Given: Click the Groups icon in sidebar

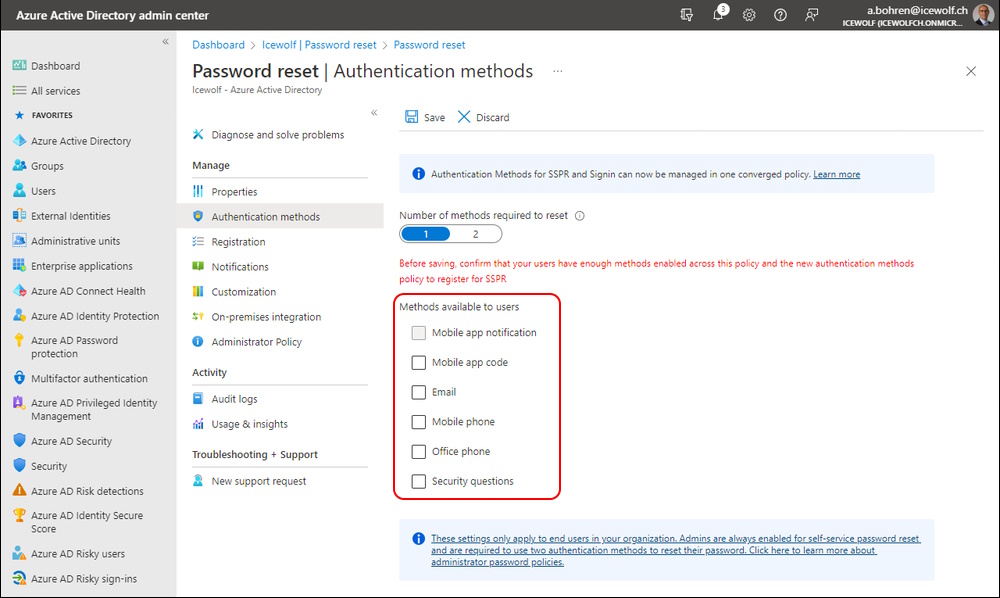Looking at the screenshot, I should [19, 165].
